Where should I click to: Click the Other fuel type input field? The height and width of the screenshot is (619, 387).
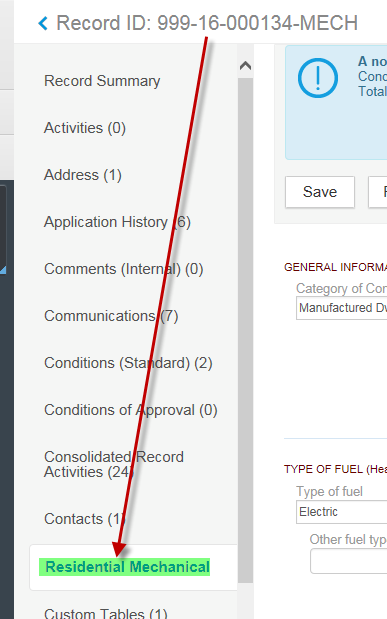tap(349, 561)
